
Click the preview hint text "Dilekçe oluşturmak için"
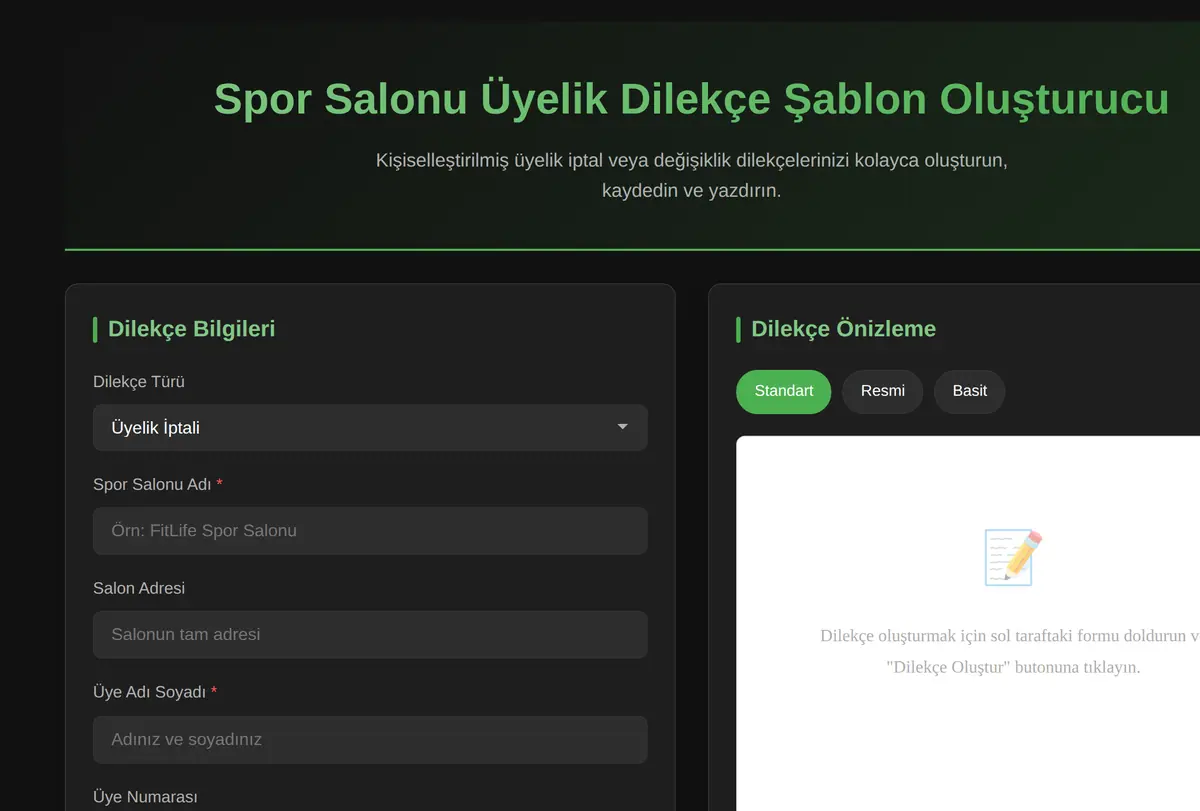[1010, 651]
